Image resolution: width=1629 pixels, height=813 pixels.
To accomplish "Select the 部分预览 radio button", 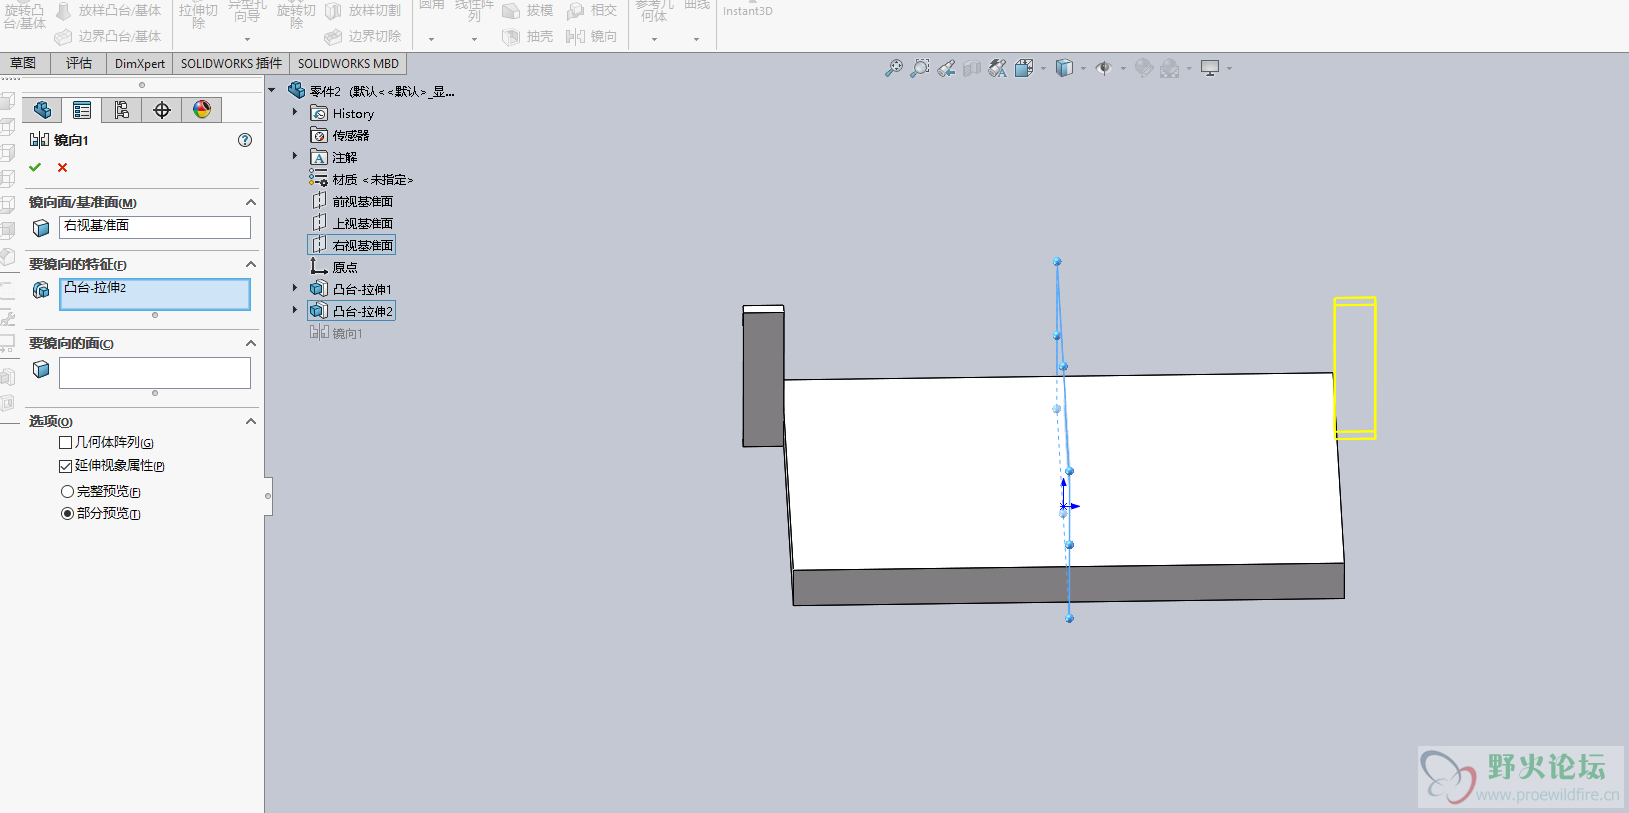I will [x=68, y=514].
